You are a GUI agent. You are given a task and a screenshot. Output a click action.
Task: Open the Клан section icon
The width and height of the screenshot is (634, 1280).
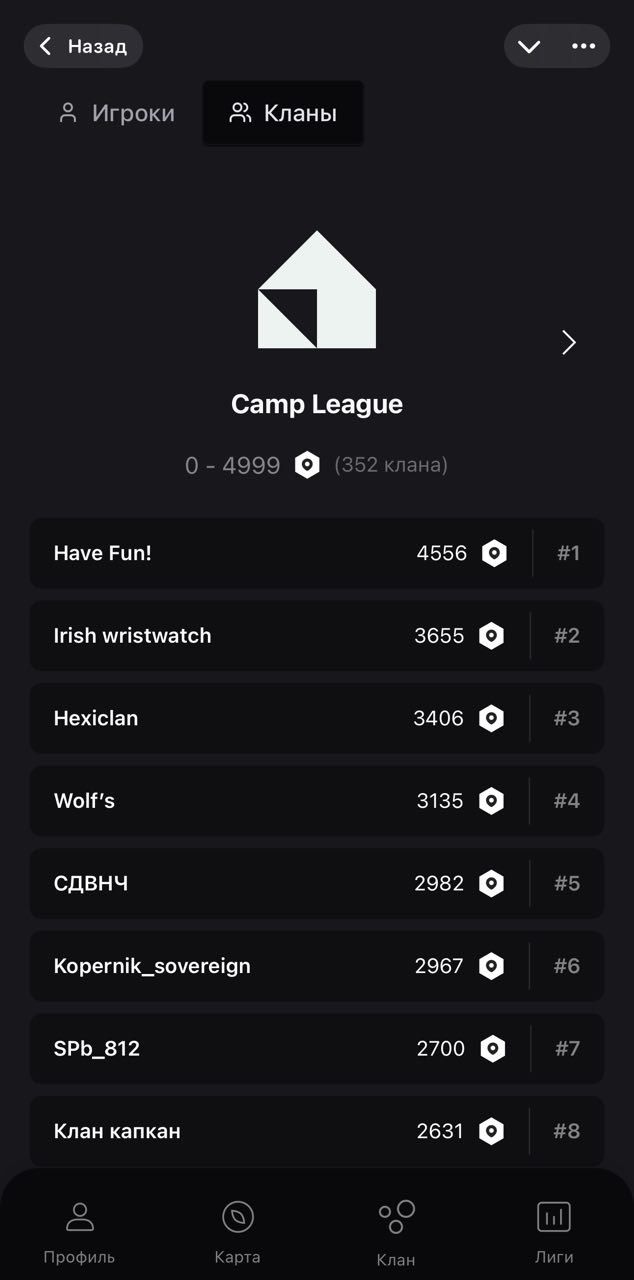tap(396, 1216)
